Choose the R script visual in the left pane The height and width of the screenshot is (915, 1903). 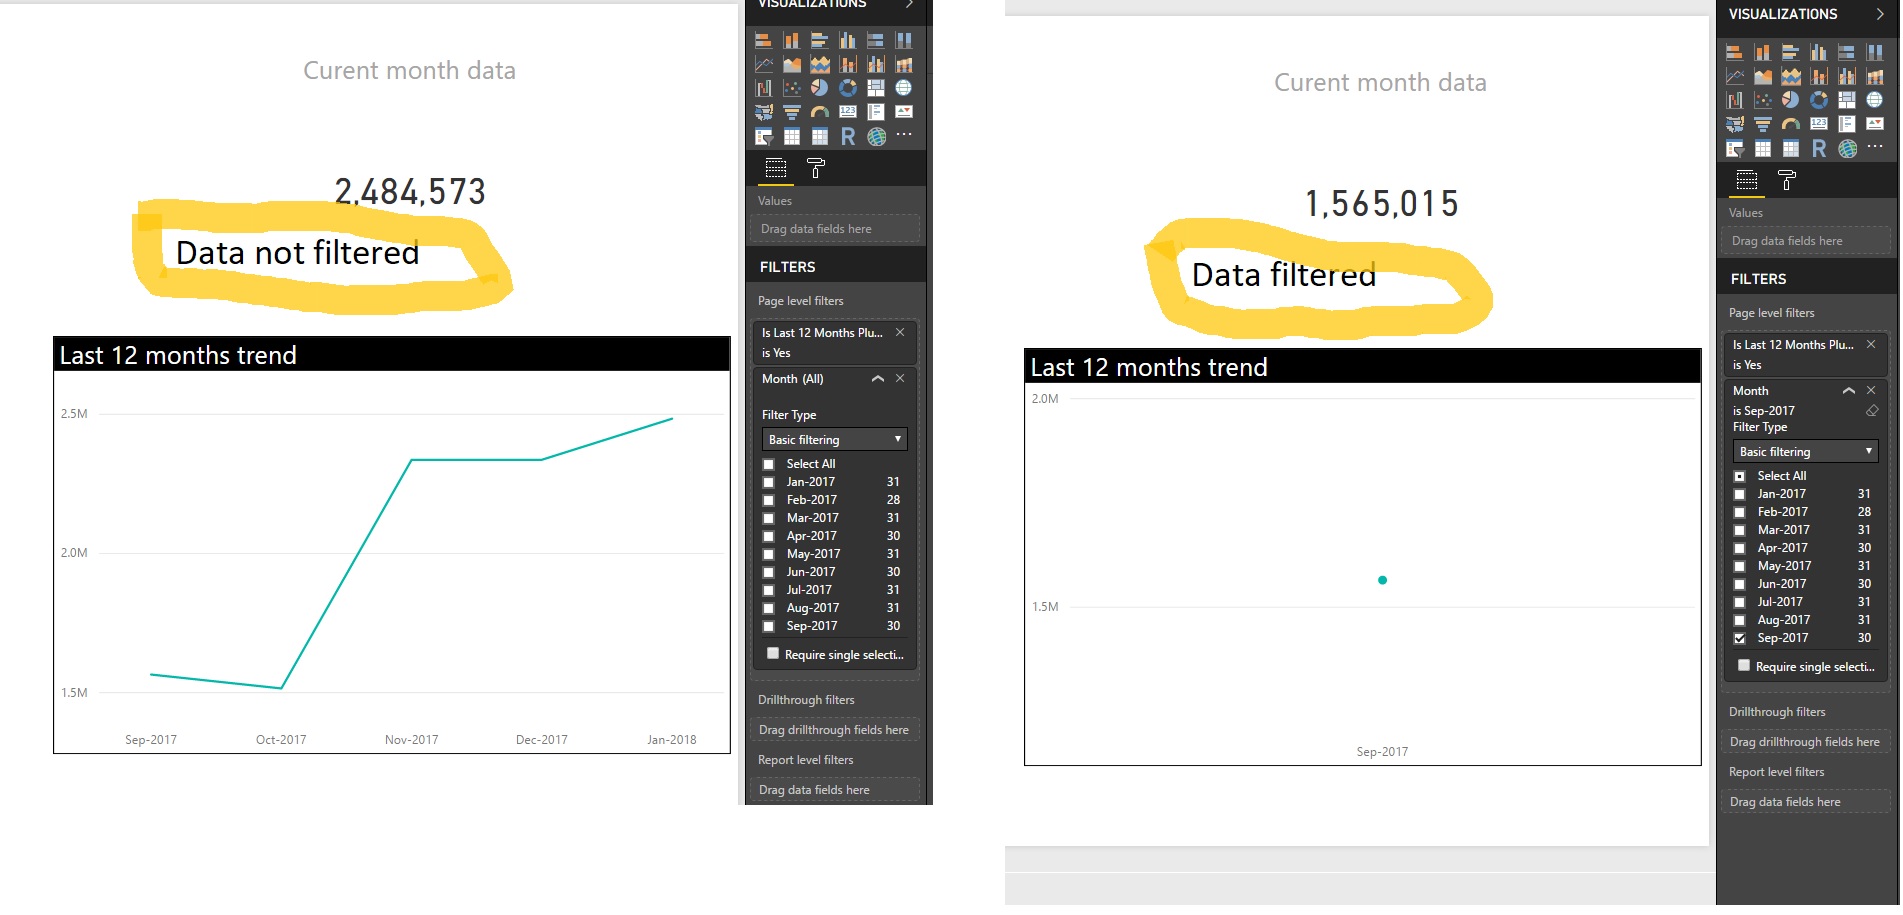[x=848, y=136]
